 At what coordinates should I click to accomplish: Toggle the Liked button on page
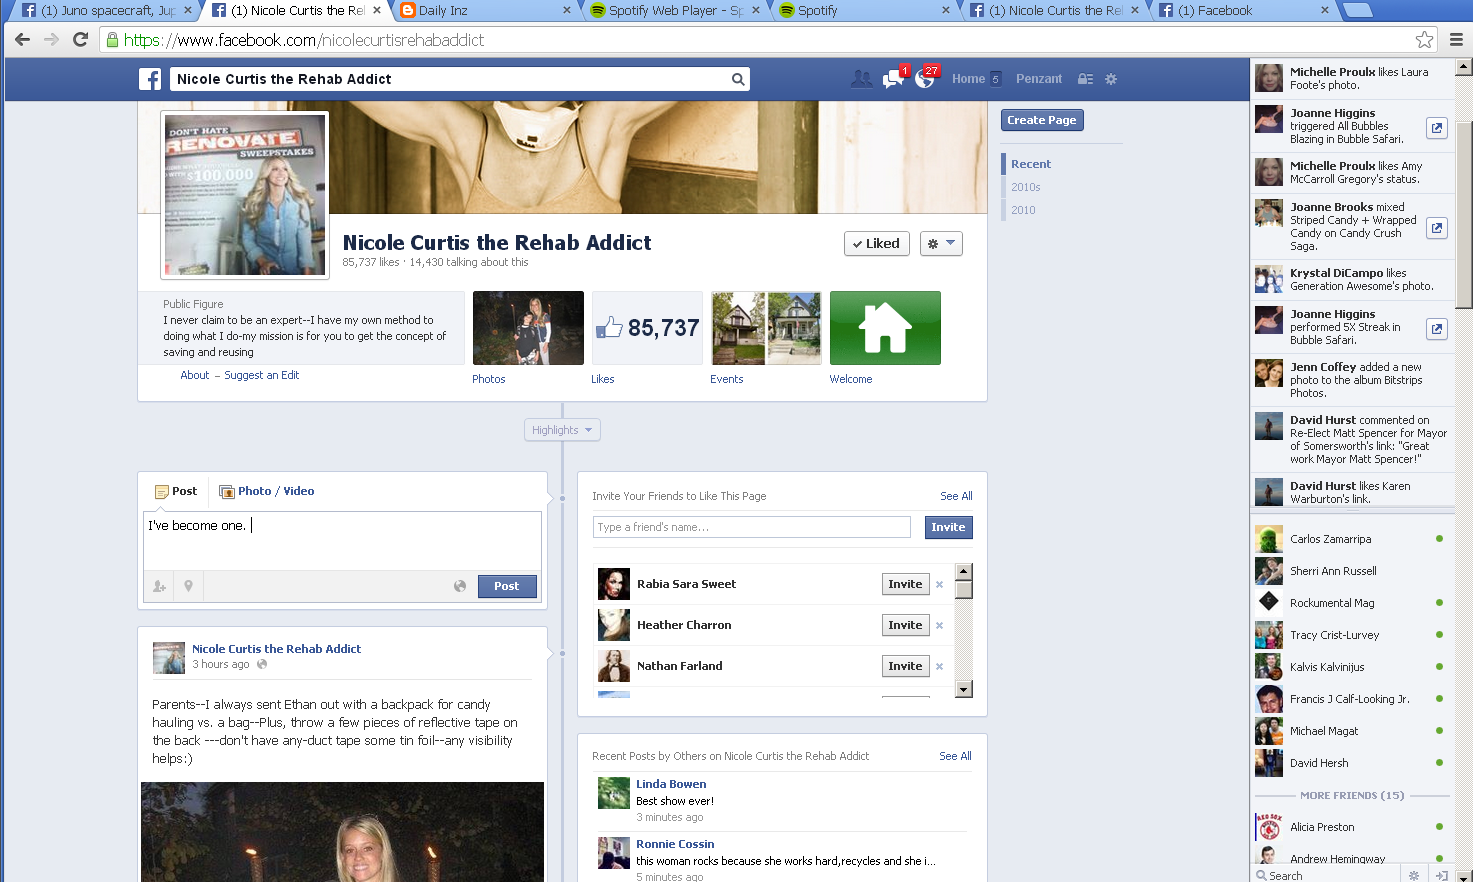click(x=877, y=243)
